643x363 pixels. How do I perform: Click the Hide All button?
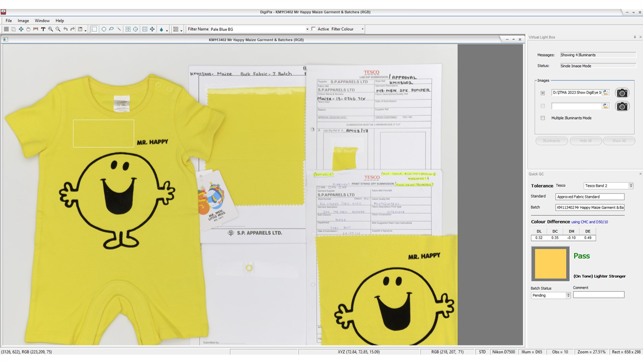tap(585, 141)
